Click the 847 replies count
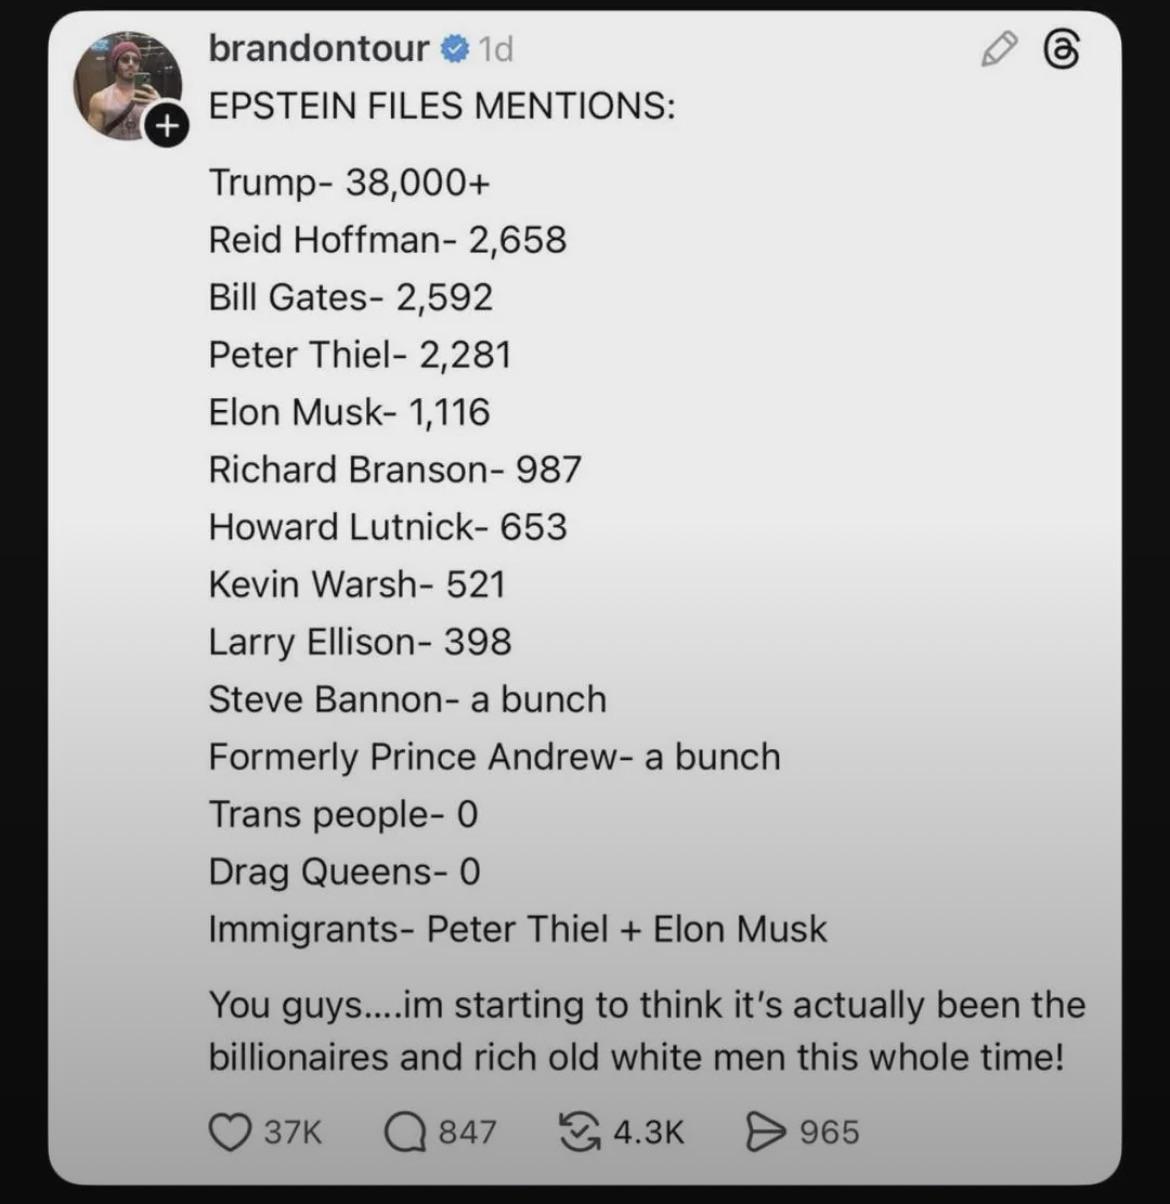The width and height of the screenshot is (1170, 1204). point(468,1132)
